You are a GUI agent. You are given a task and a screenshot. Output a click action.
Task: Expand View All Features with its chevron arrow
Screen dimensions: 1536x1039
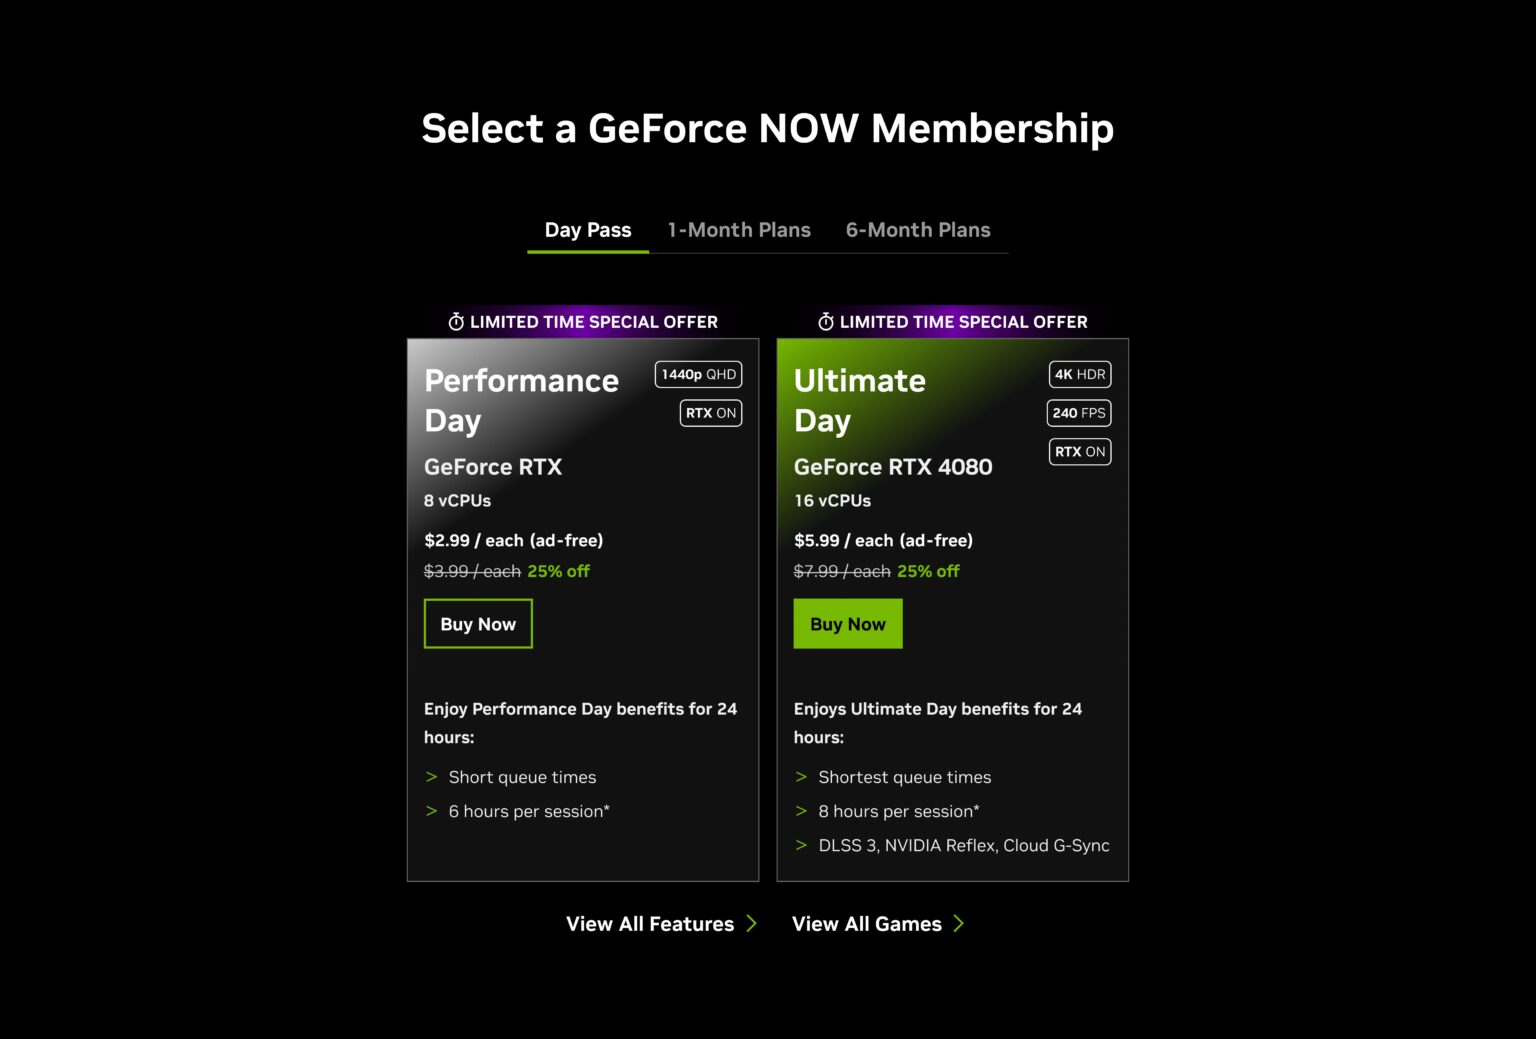752,923
